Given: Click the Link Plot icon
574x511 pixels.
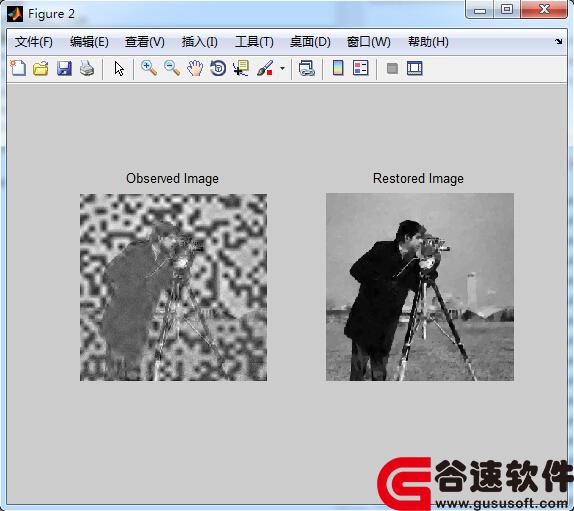Looking at the screenshot, I should (307, 68).
